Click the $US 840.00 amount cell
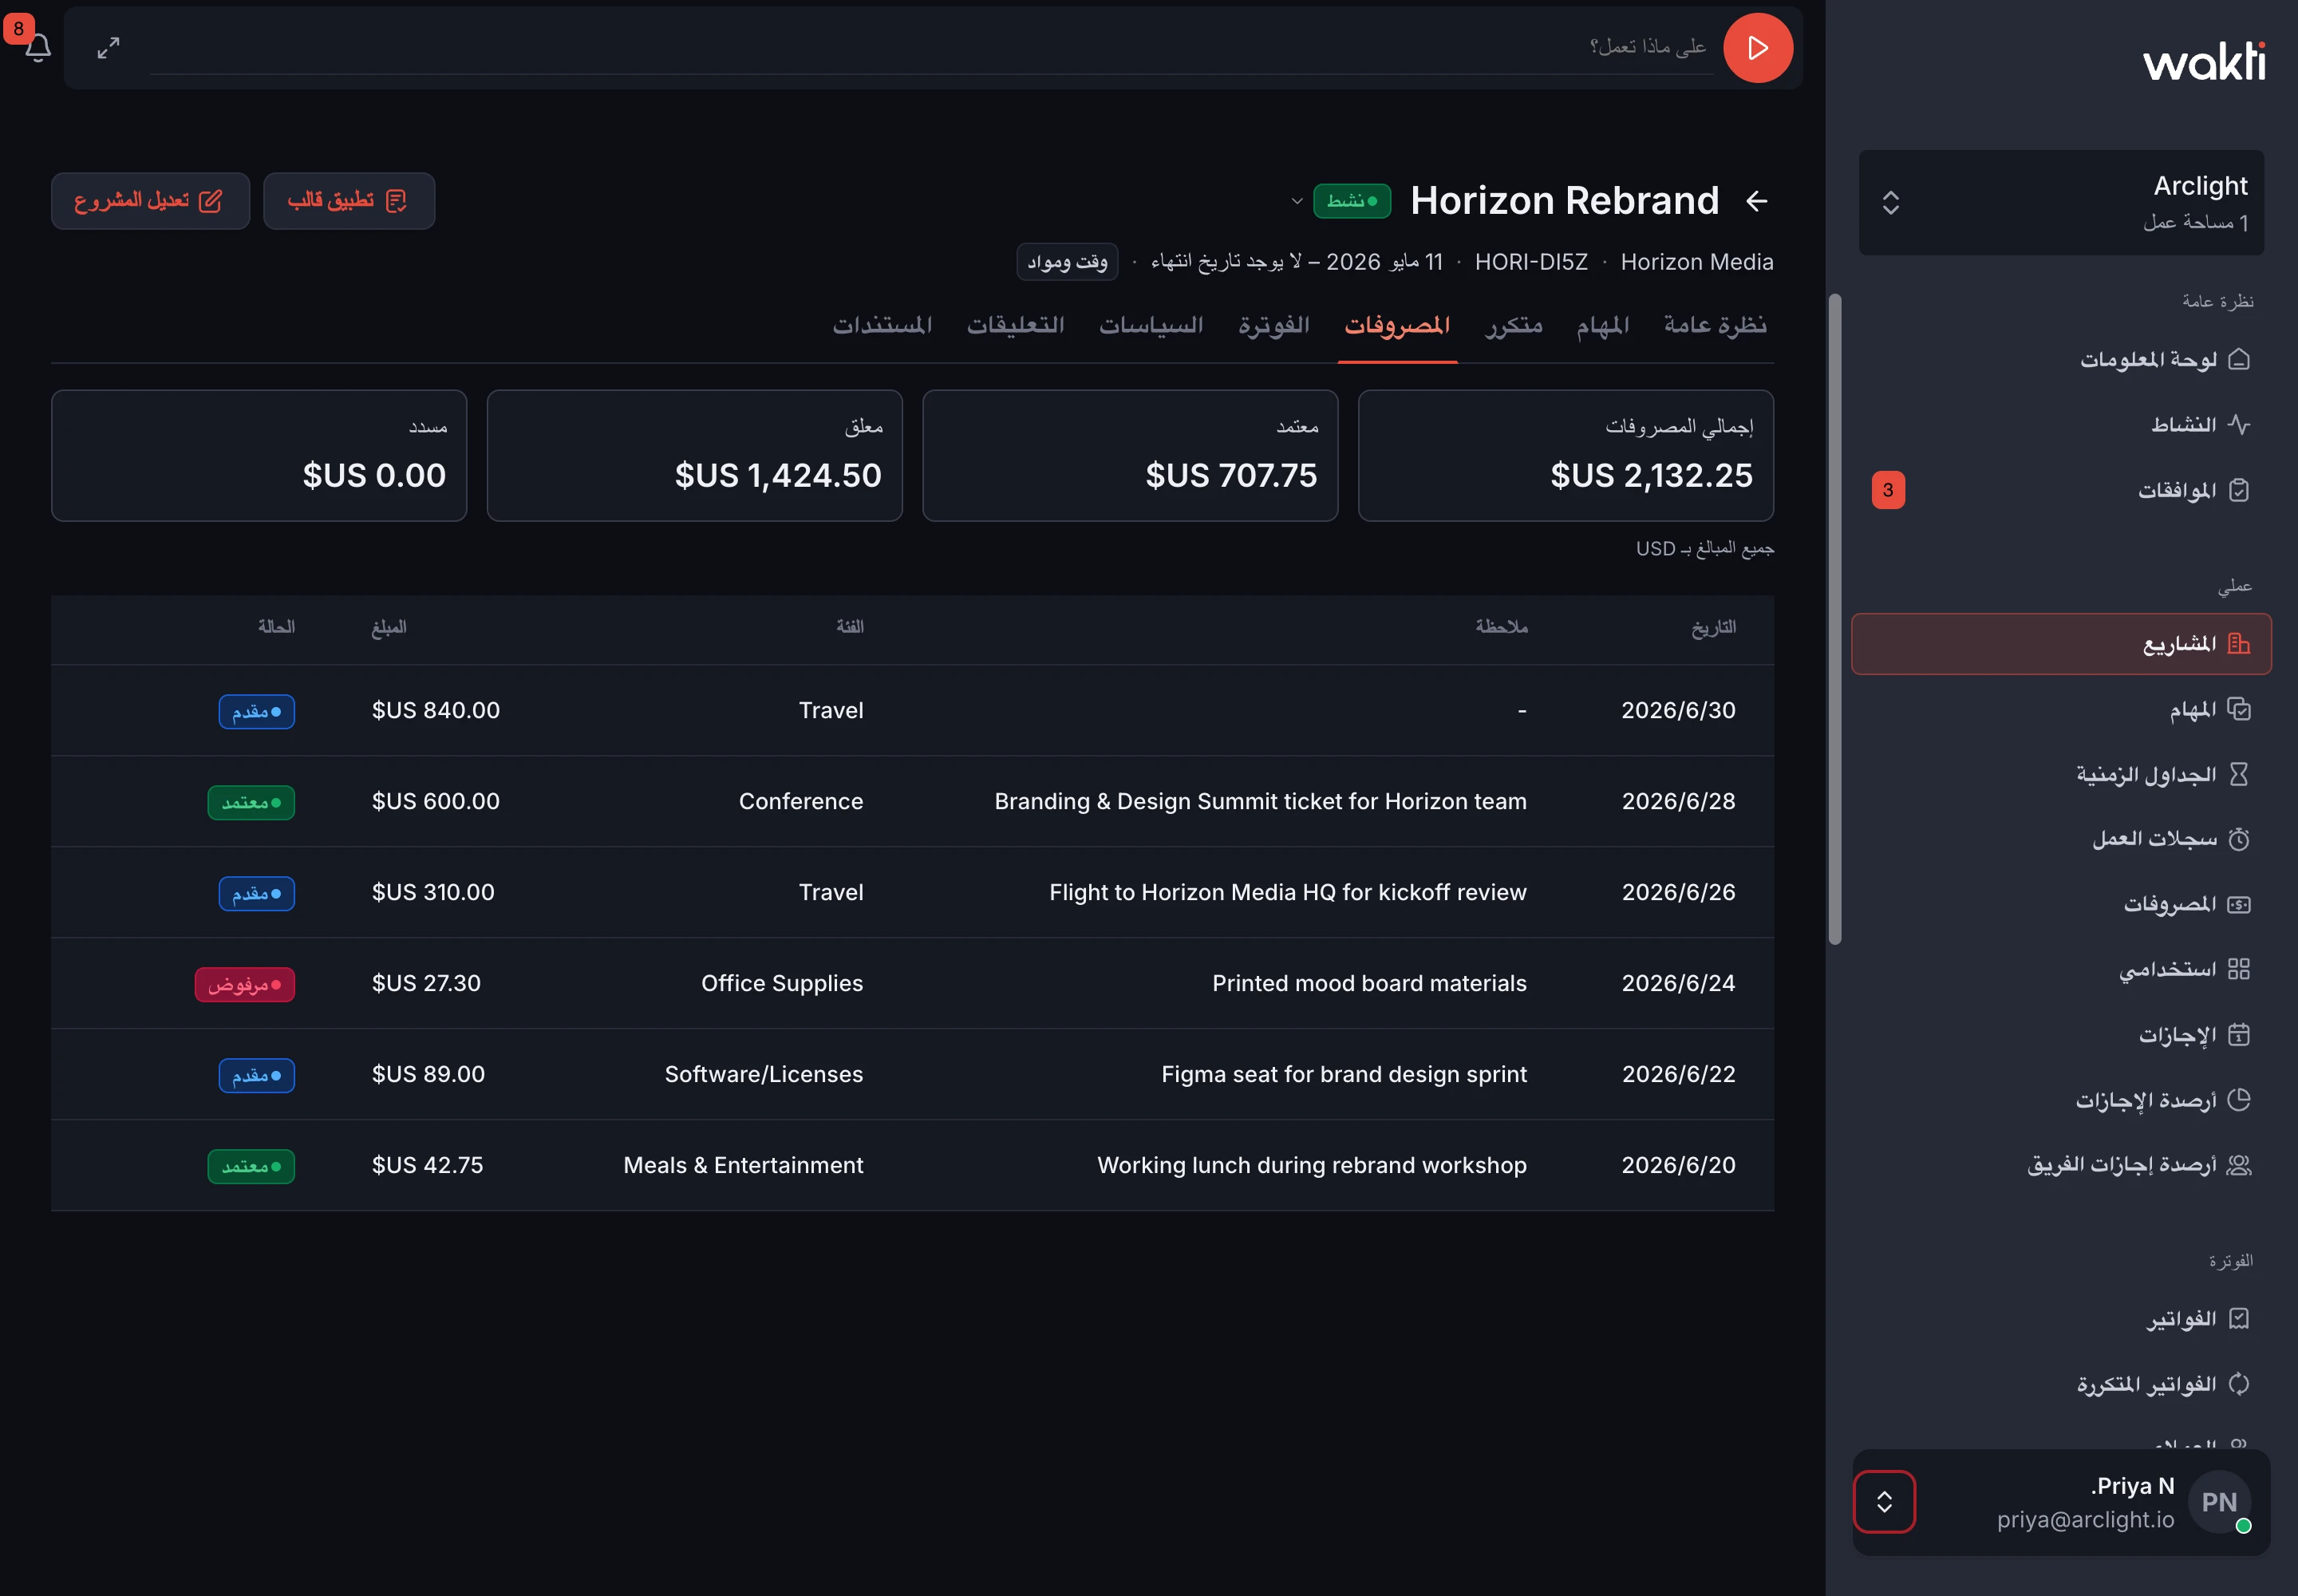Image resolution: width=2298 pixels, height=1596 pixels. [436, 711]
